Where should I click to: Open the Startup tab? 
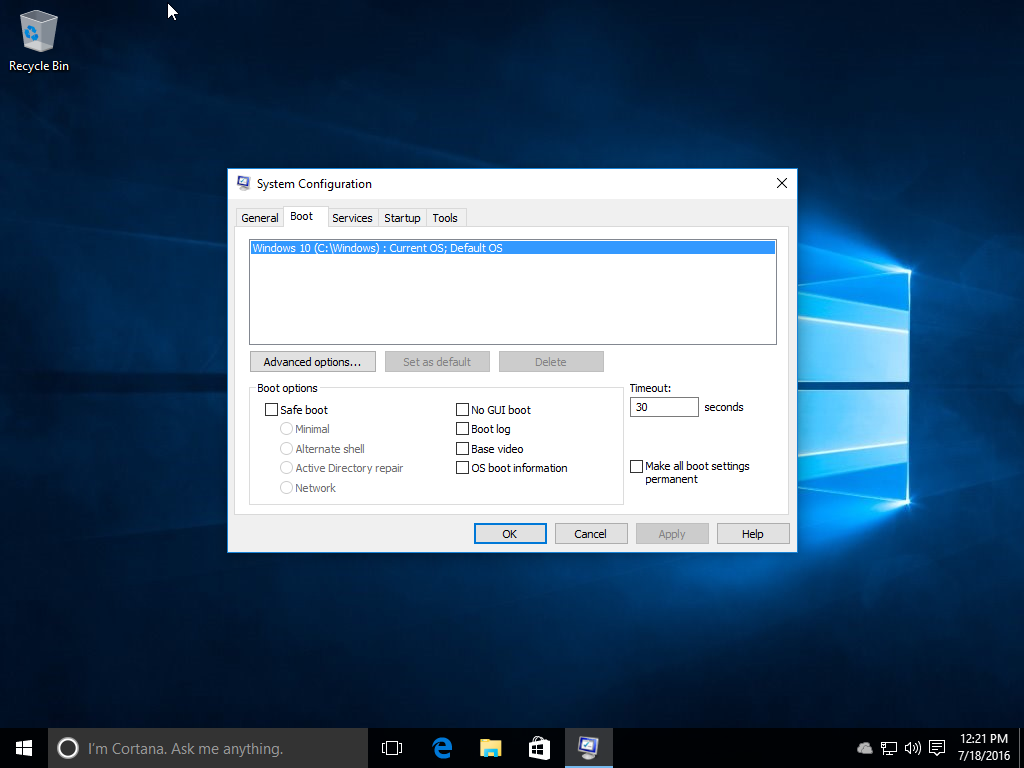pyautogui.click(x=402, y=218)
